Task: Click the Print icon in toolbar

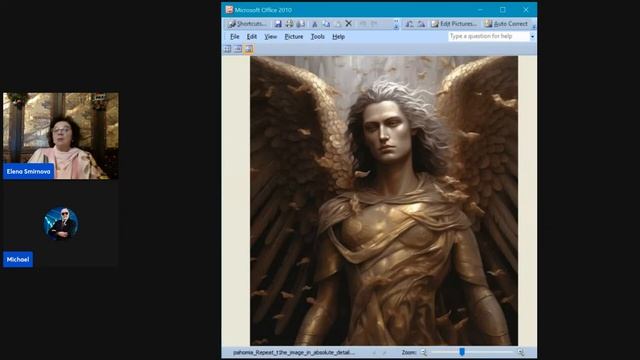Action: point(289,24)
